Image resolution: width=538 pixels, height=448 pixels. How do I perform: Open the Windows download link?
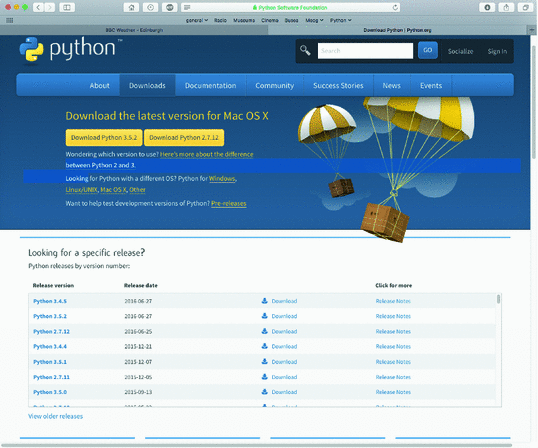(x=222, y=178)
